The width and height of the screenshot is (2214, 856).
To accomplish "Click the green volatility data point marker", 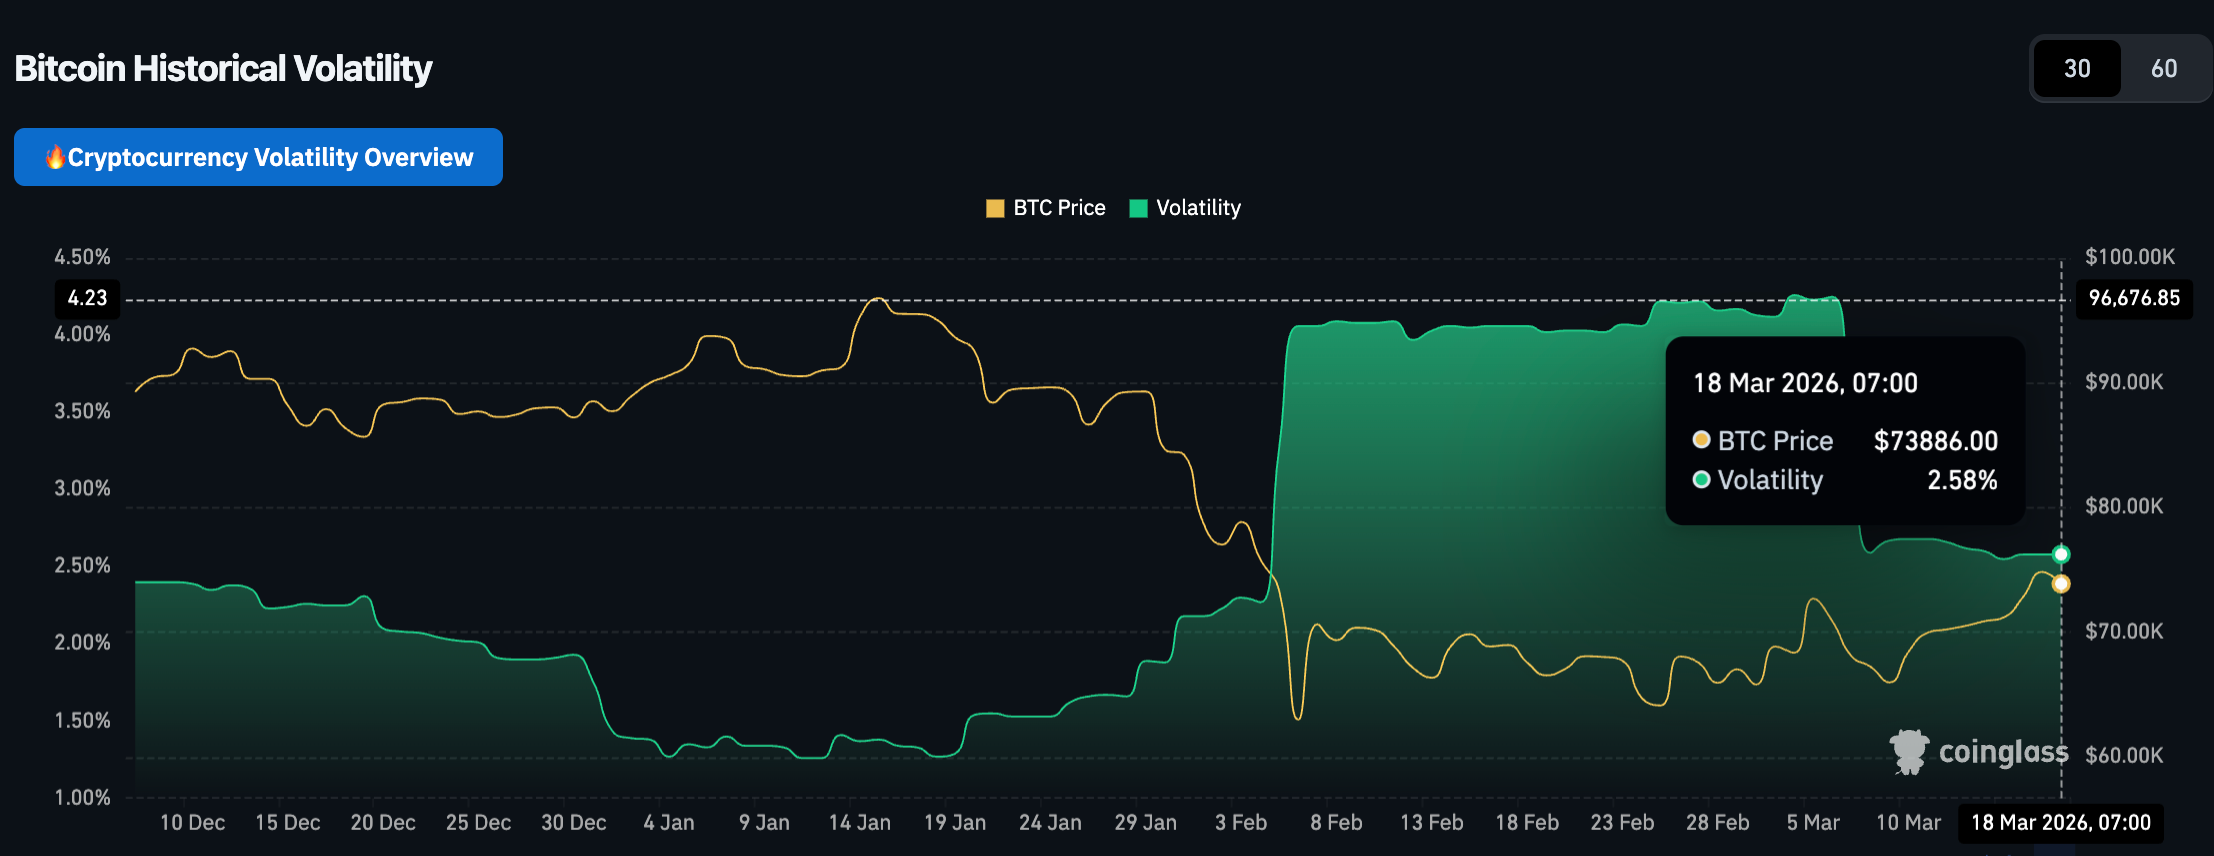I will tap(2060, 554).
